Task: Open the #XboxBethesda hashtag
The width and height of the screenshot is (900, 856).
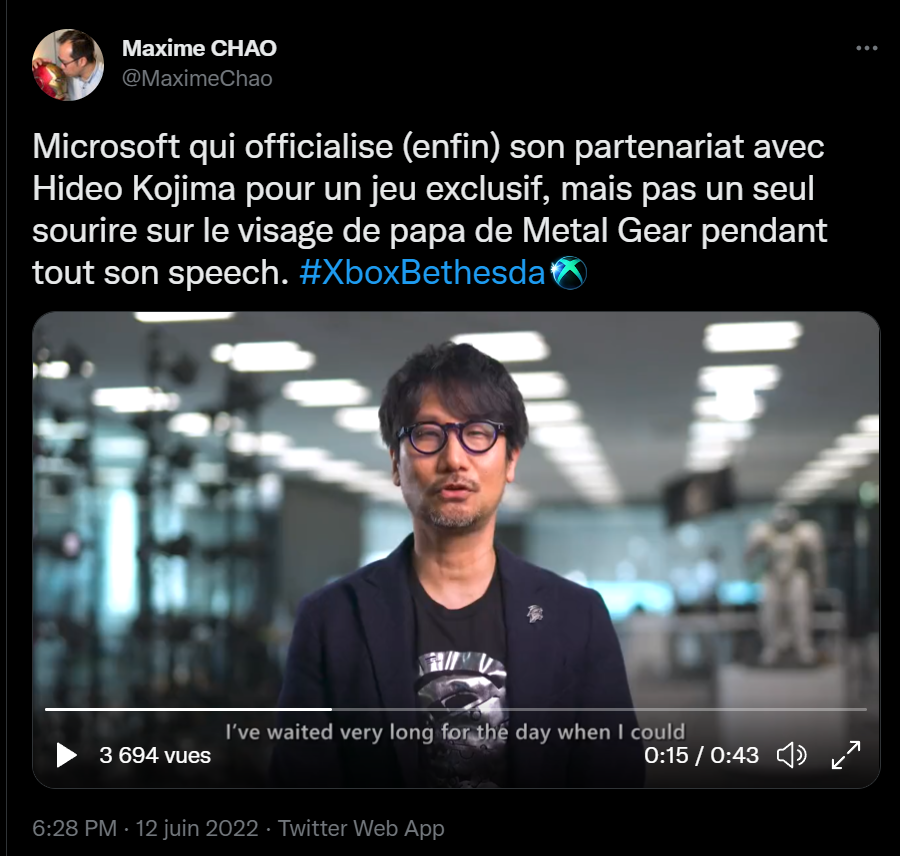Action: 422,273
